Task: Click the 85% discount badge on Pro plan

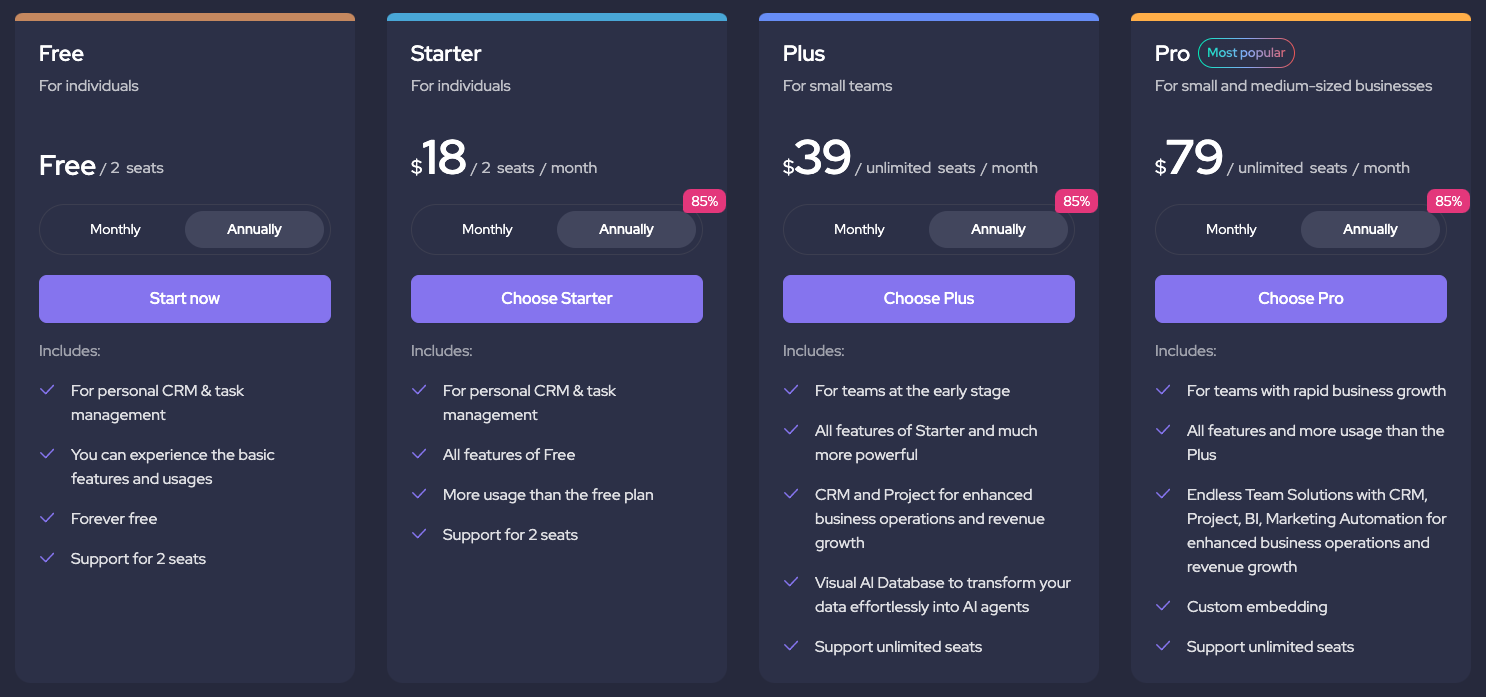Action: pos(1448,201)
